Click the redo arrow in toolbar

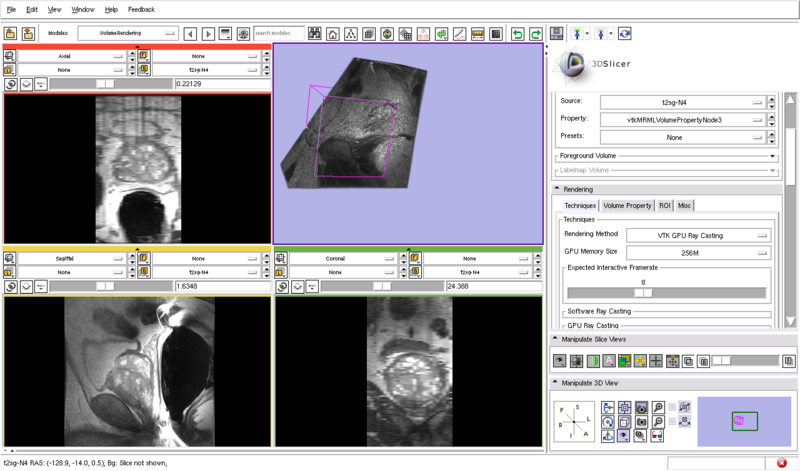point(536,34)
